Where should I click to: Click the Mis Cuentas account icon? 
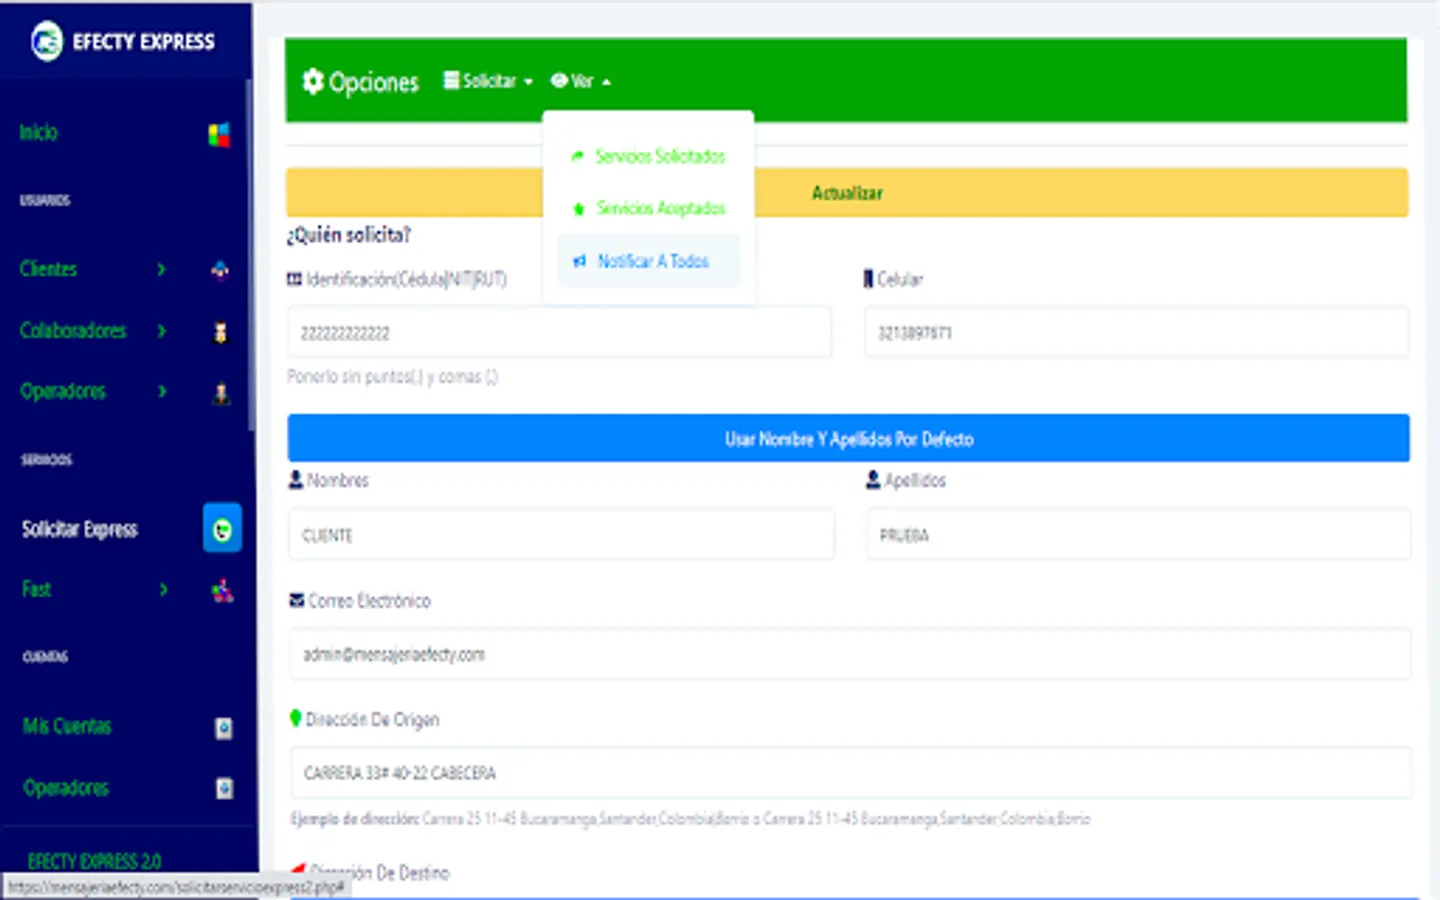[223, 728]
